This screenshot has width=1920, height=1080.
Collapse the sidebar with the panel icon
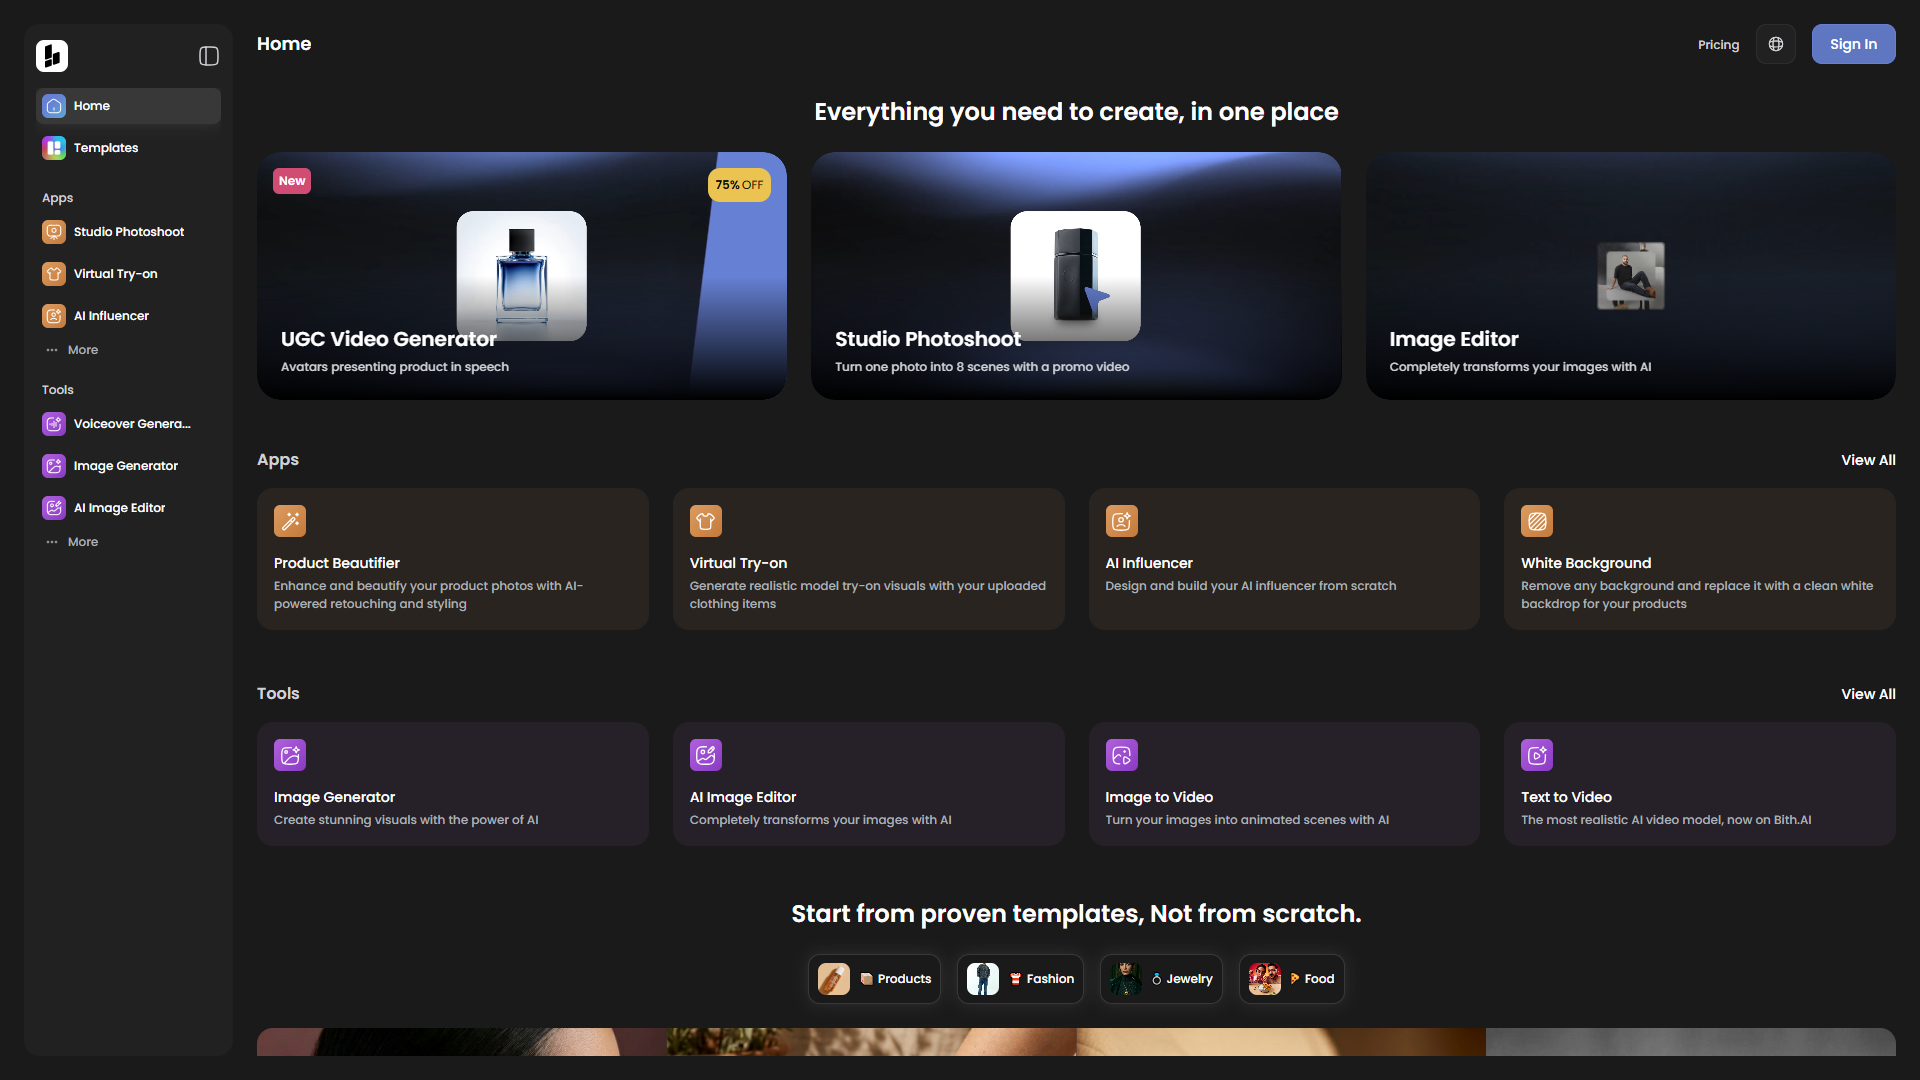point(209,56)
